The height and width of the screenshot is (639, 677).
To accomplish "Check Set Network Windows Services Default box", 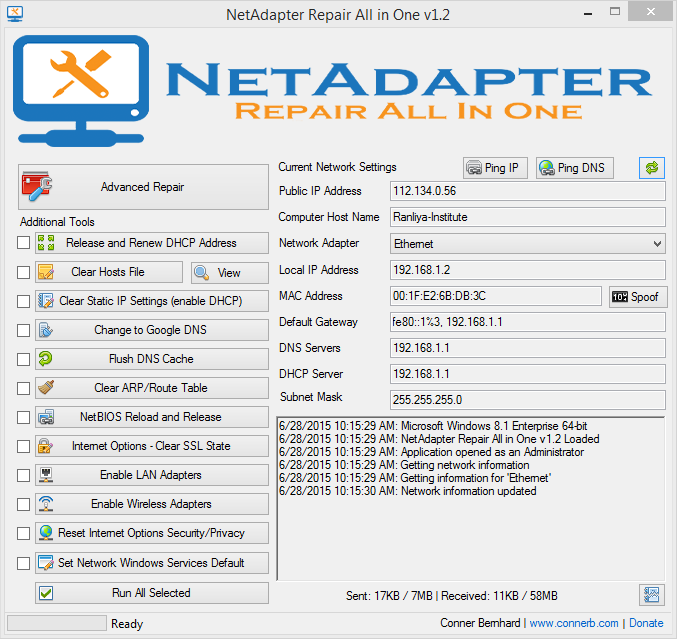I will [23, 563].
